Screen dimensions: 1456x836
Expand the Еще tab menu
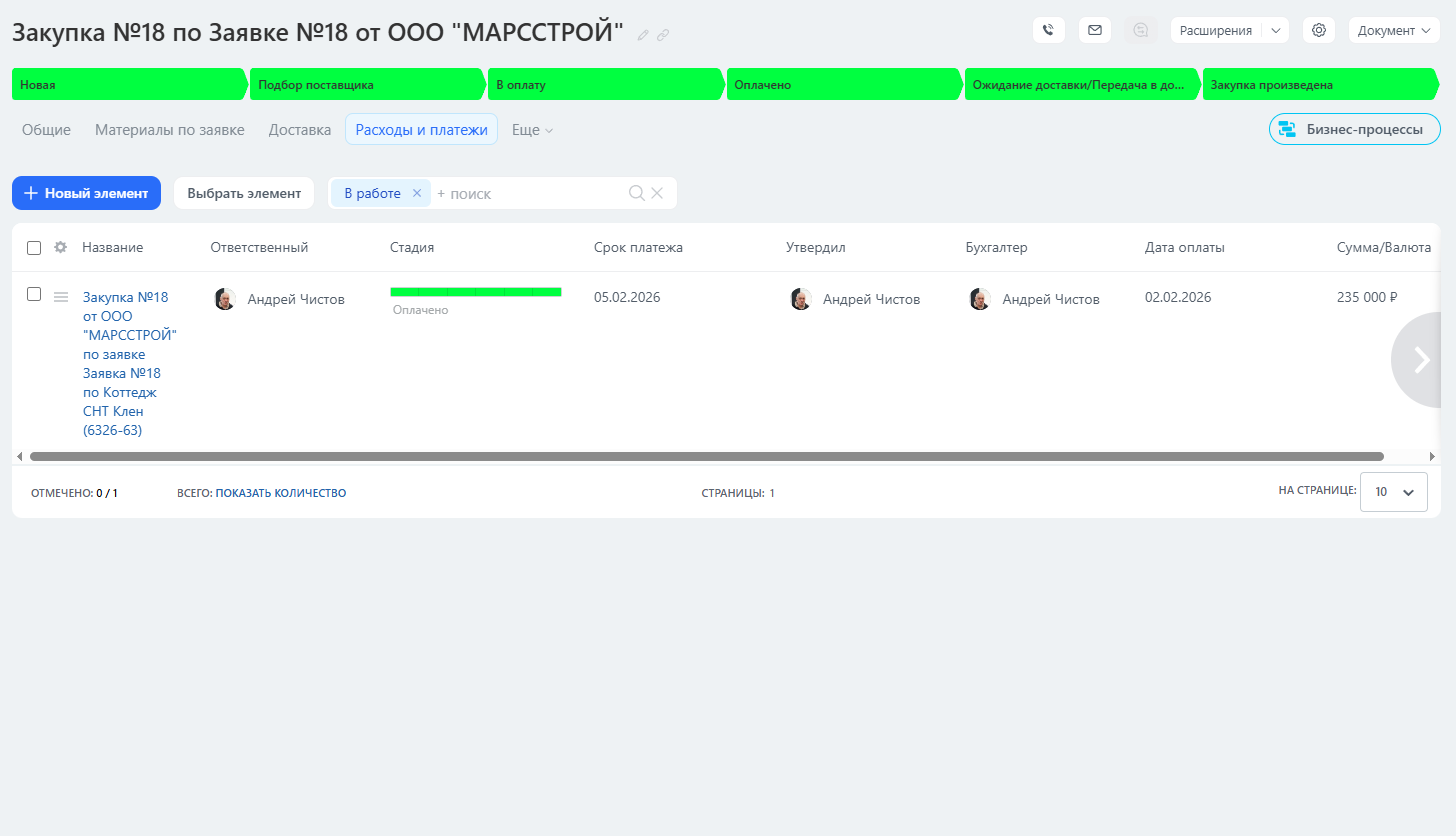pyautogui.click(x=532, y=130)
